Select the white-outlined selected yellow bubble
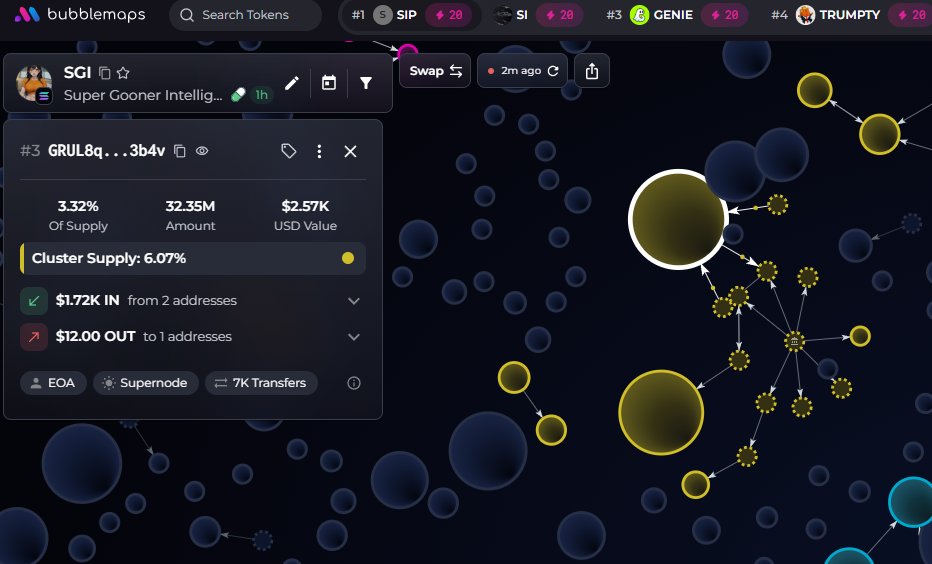The height and width of the screenshot is (564, 932). (678, 219)
